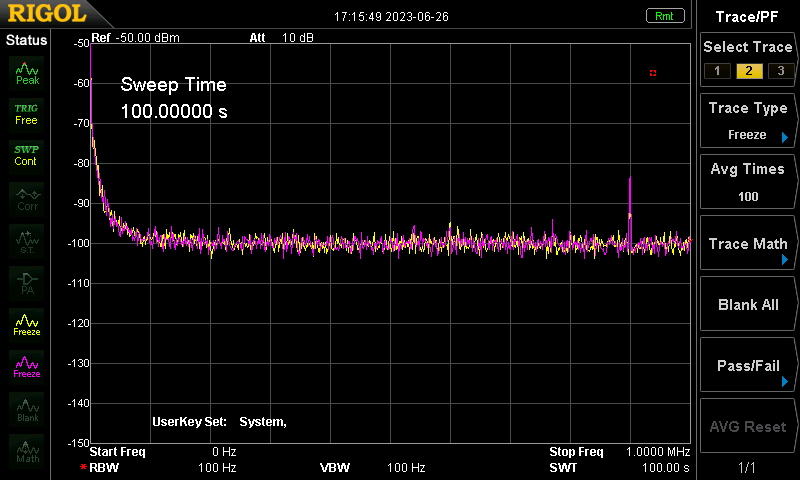Click the TRIG Free status icon
The image size is (800, 480).
tap(27, 115)
